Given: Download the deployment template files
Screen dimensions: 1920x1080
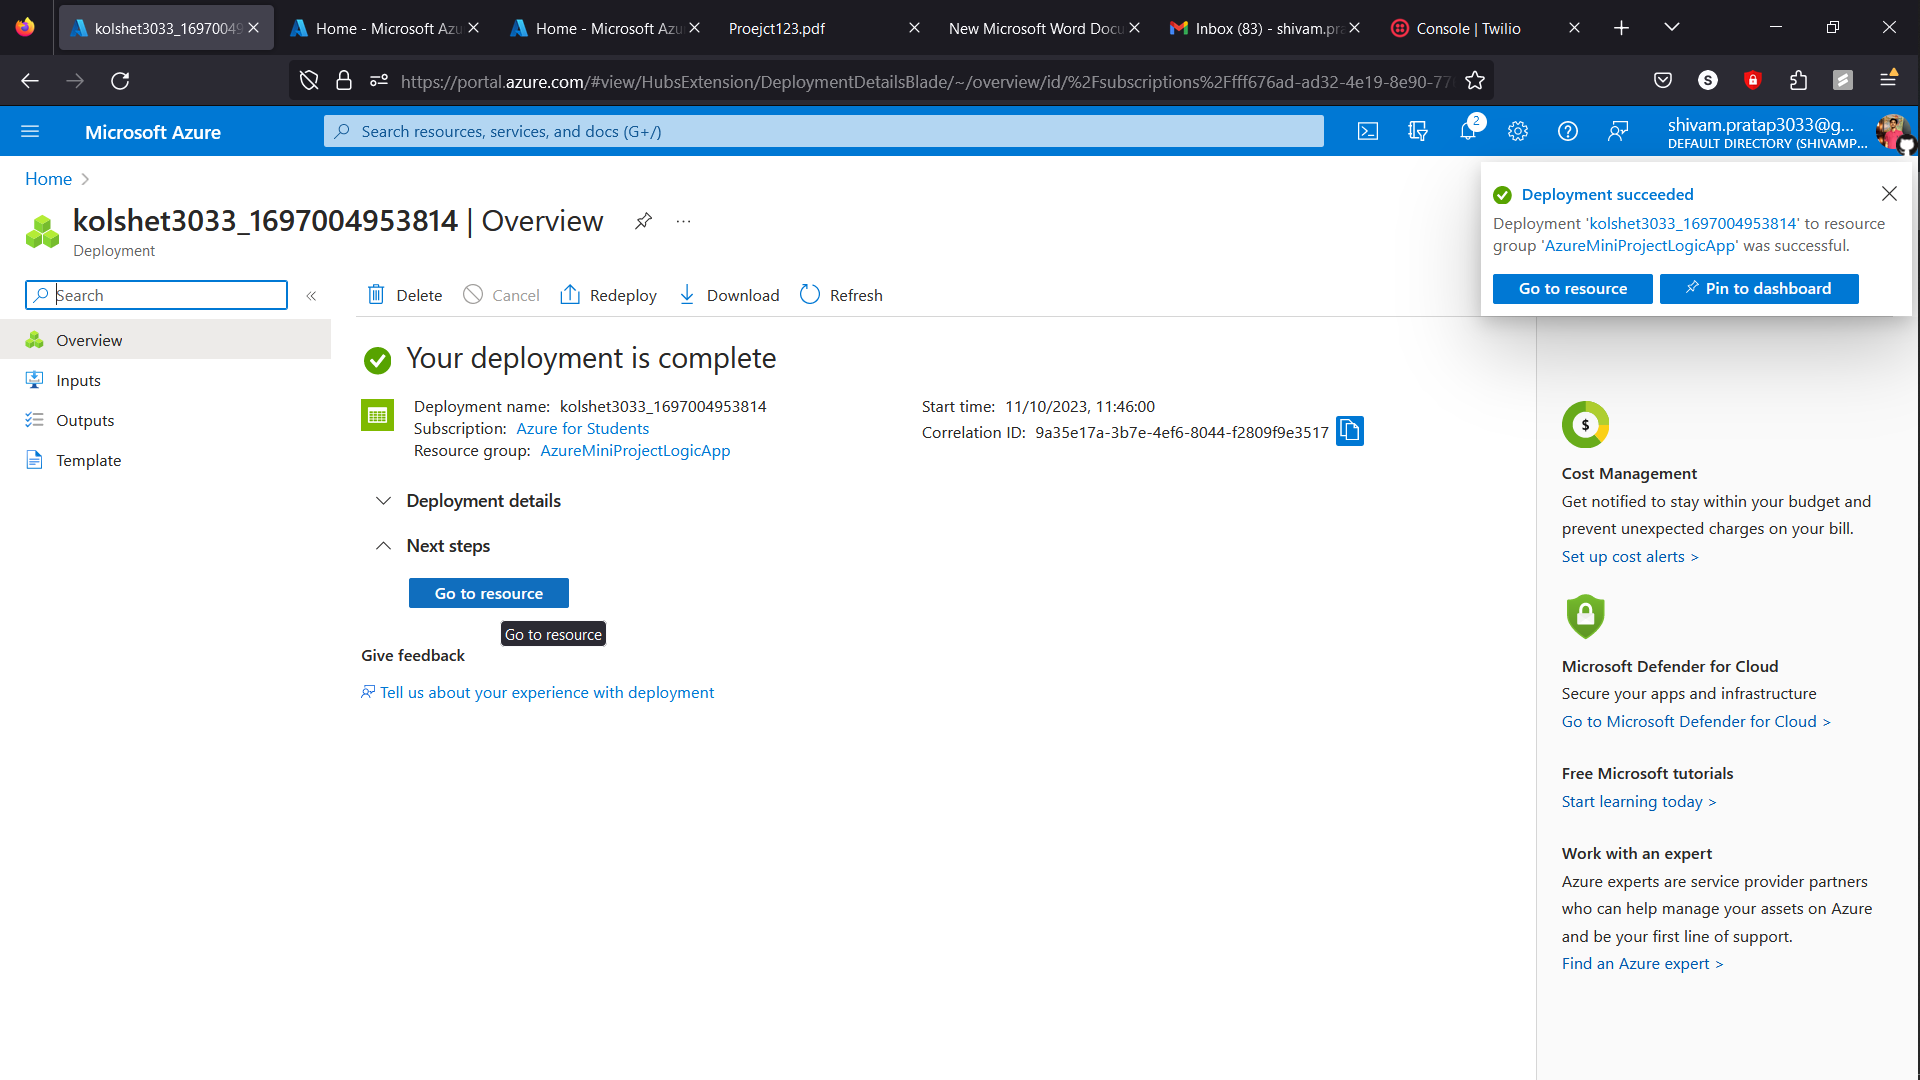Looking at the screenshot, I should click(728, 295).
